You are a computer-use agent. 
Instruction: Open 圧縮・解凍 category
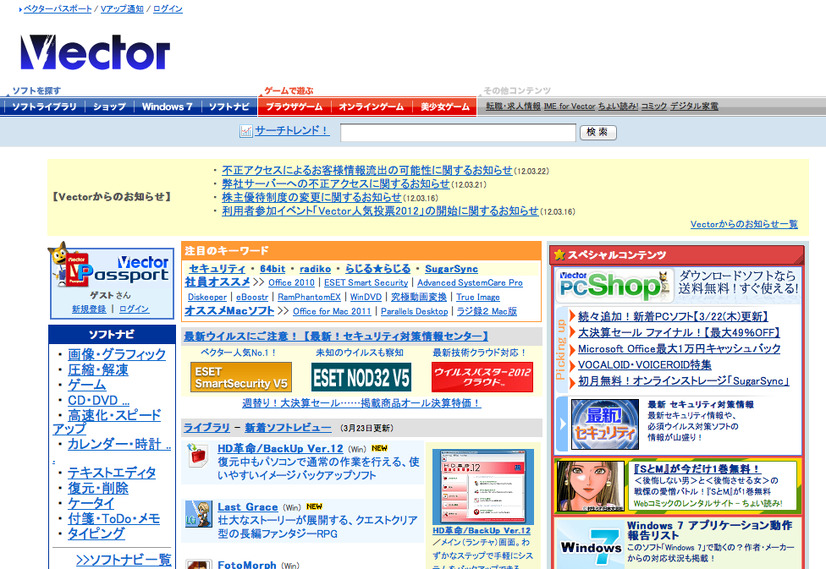(x=98, y=370)
